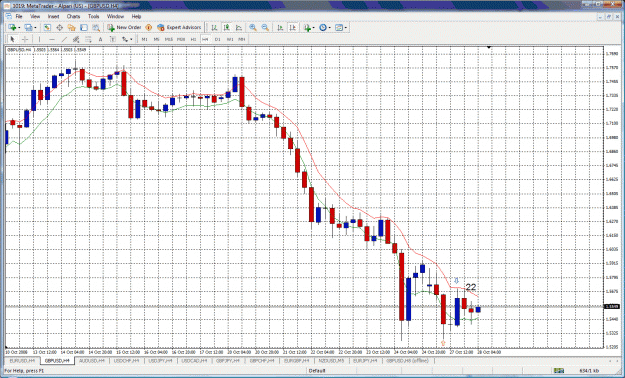Switch to EURJPY,H4 chart tab
Viewport: 625px width, 378px height.
pyautogui.click(x=365, y=360)
